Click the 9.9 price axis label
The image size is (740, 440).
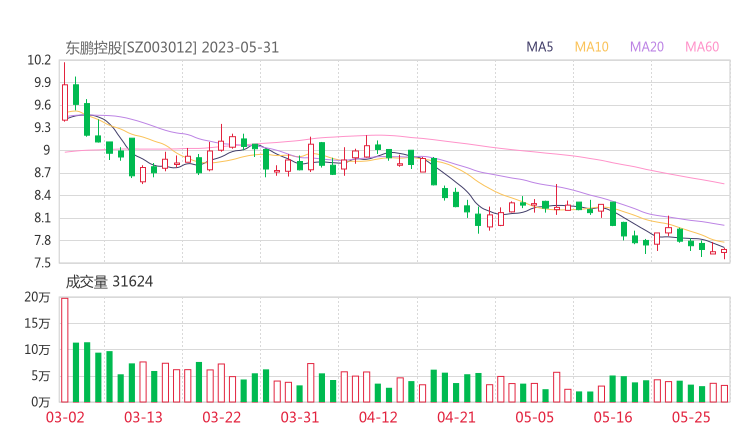tap(42, 83)
